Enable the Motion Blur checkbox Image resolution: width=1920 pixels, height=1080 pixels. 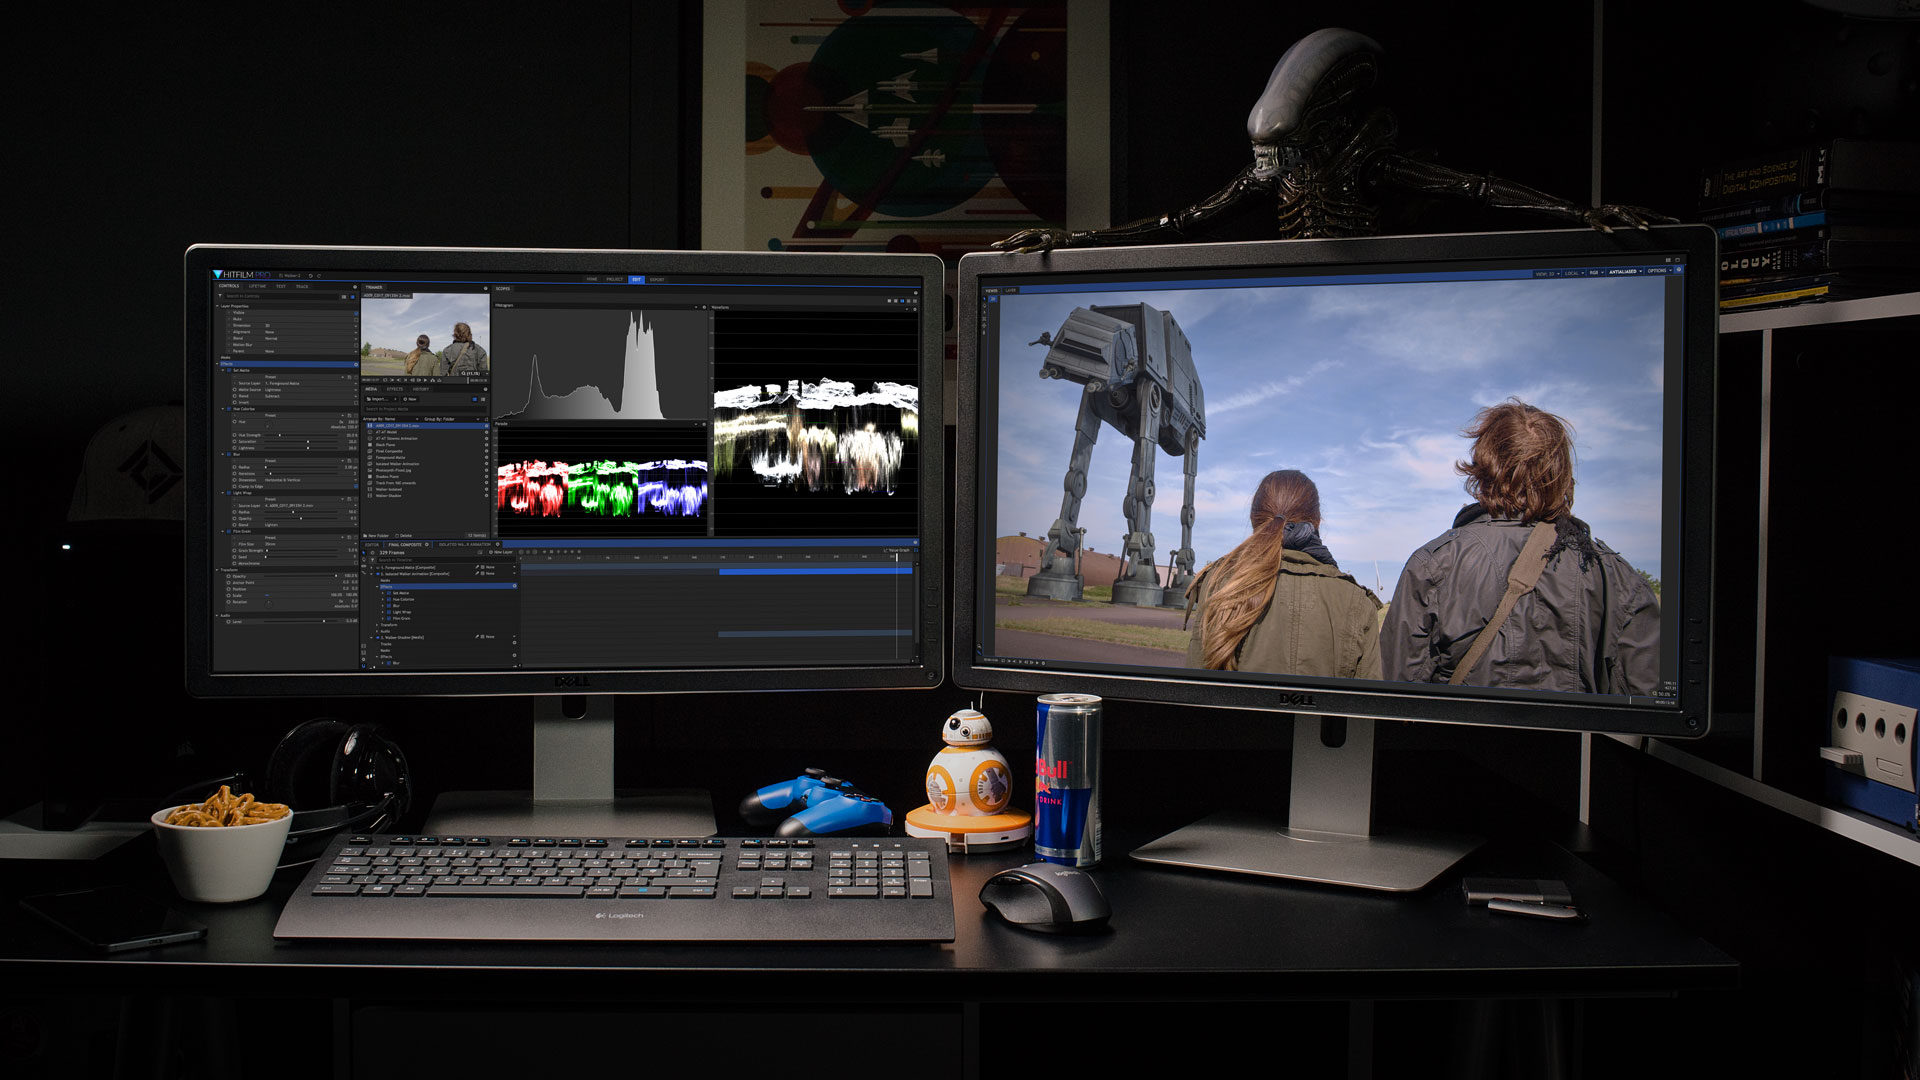[x=356, y=345]
